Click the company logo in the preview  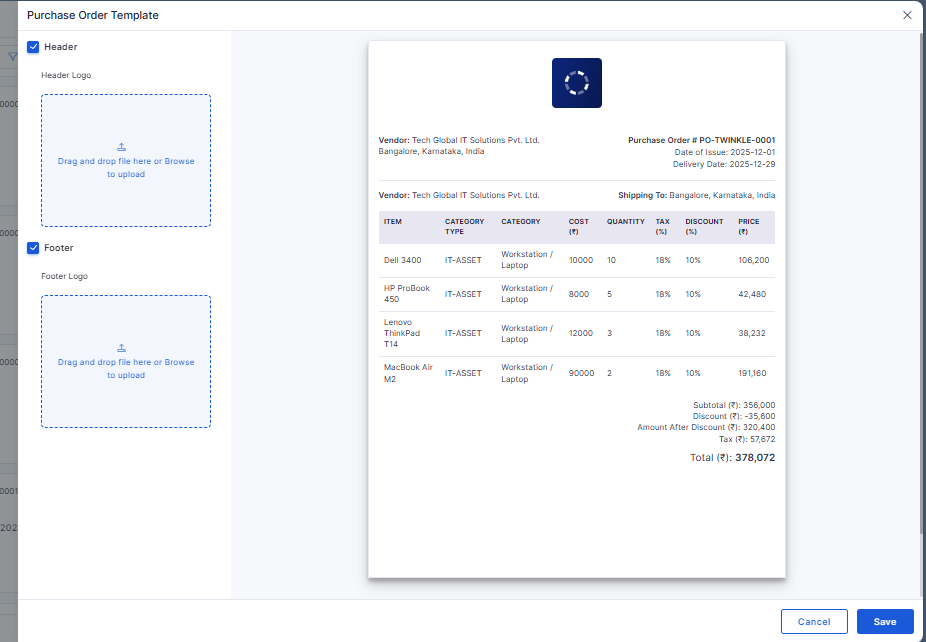pyautogui.click(x=577, y=83)
